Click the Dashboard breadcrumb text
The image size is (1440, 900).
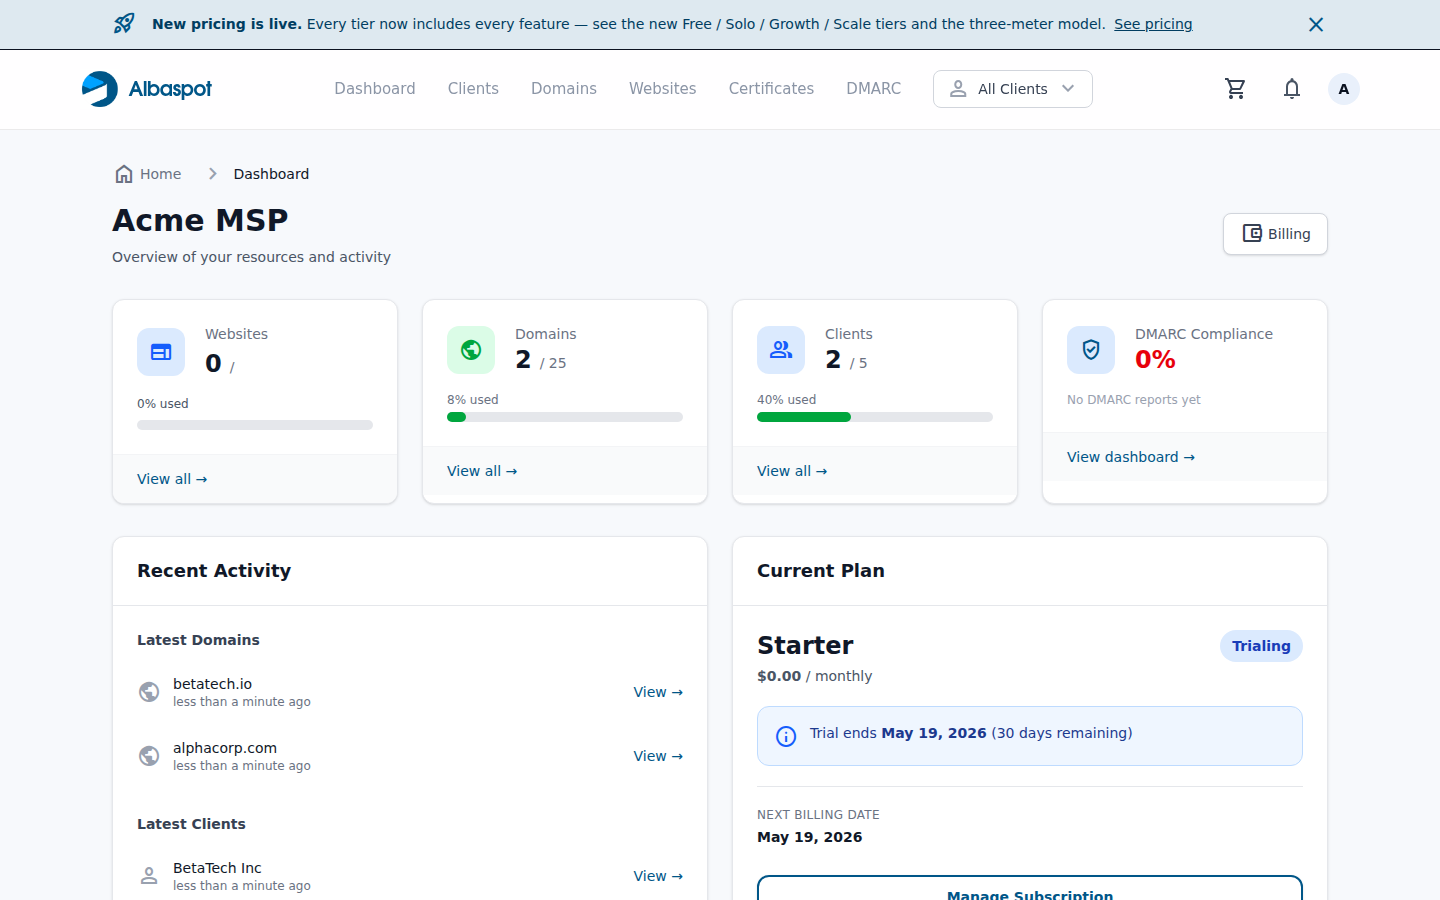271,174
